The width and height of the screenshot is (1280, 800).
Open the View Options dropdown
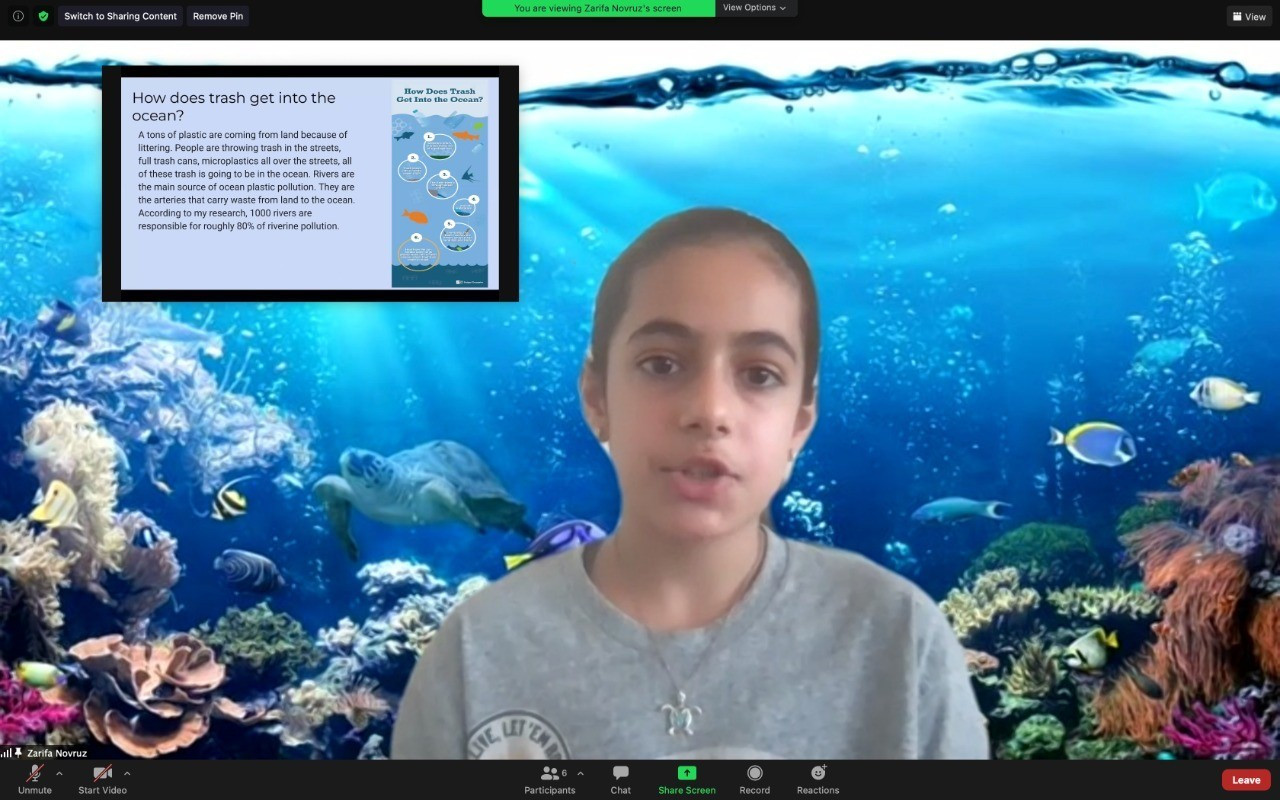point(754,8)
